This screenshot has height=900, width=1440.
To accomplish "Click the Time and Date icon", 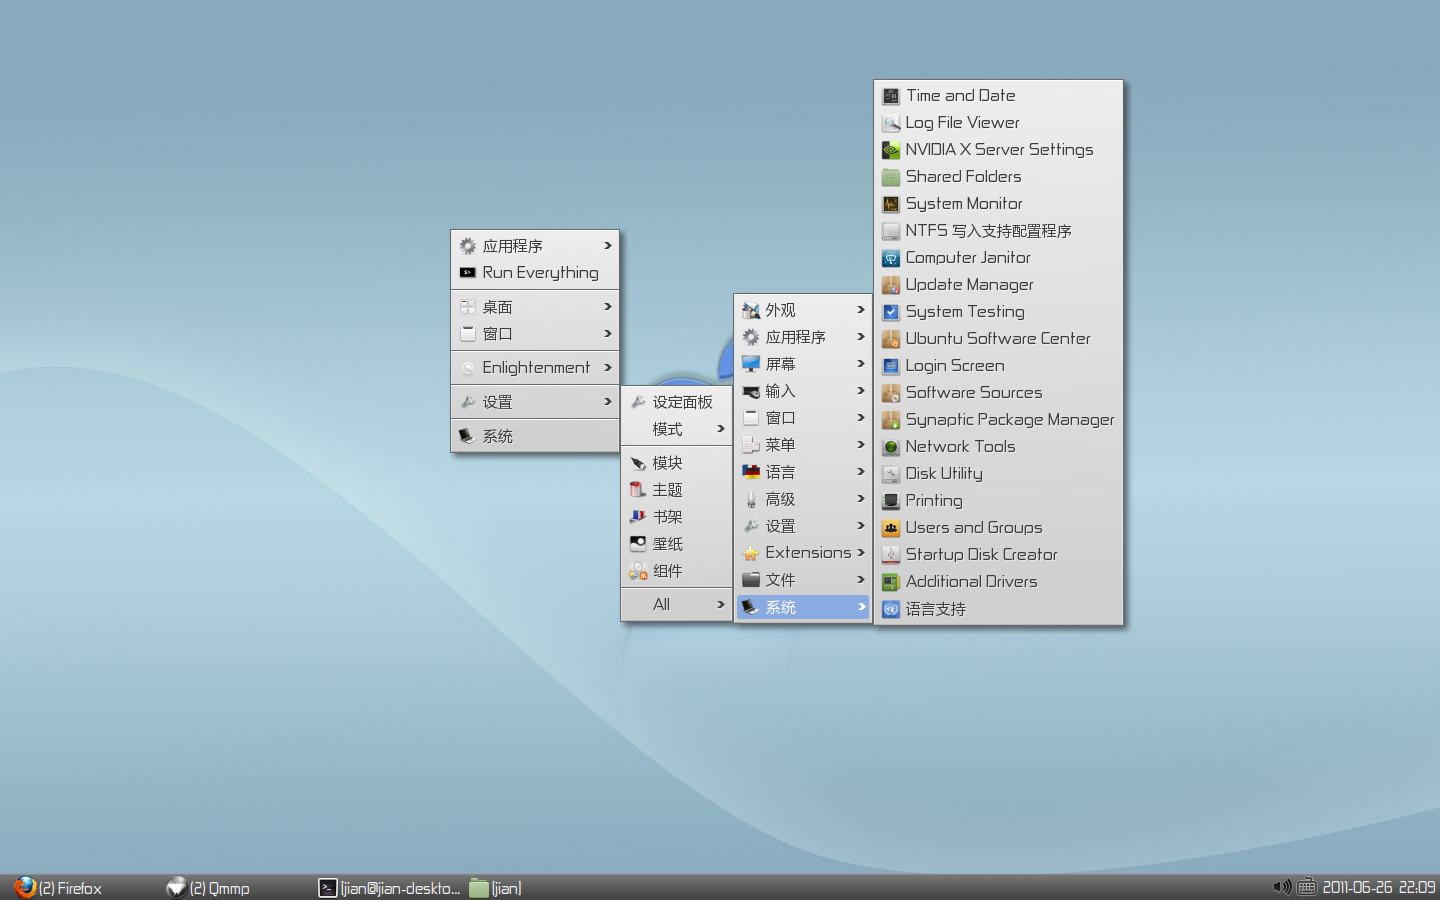I will point(891,96).
